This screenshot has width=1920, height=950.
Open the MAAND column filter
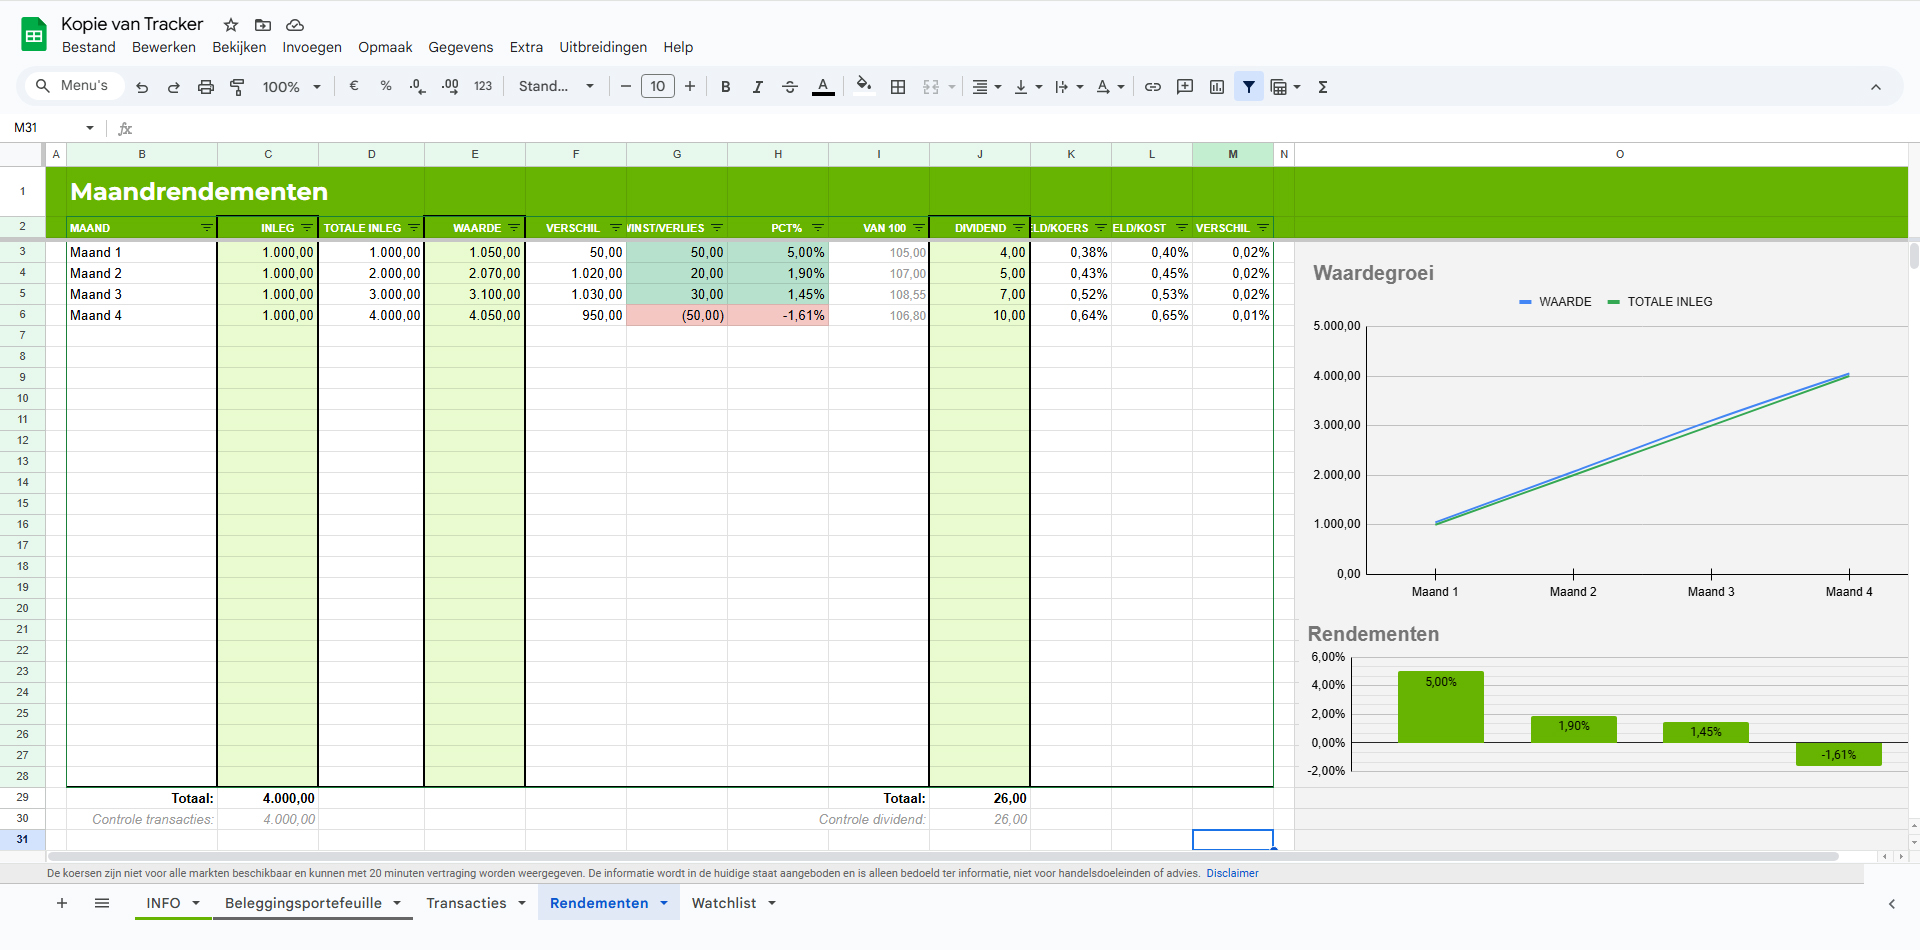point(206,228)
